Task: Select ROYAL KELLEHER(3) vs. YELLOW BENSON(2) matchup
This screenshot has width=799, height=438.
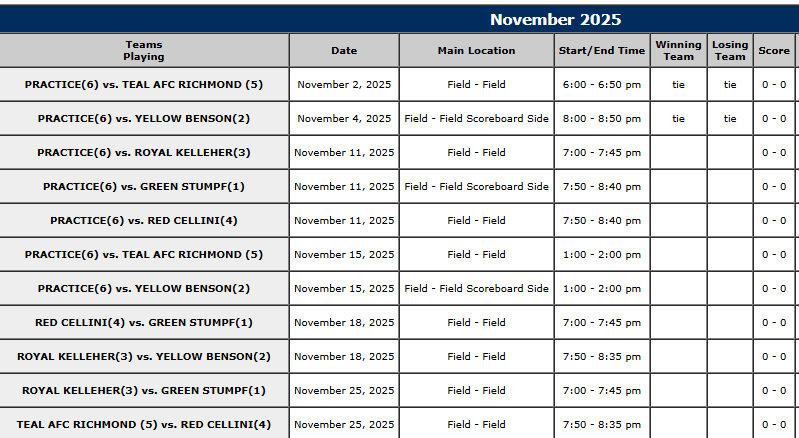Action: (144, 357)
